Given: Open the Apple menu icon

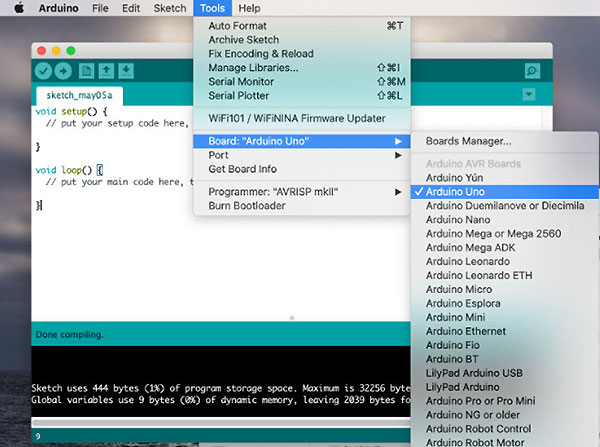Looking at the screenshot, I should (18, 8).
